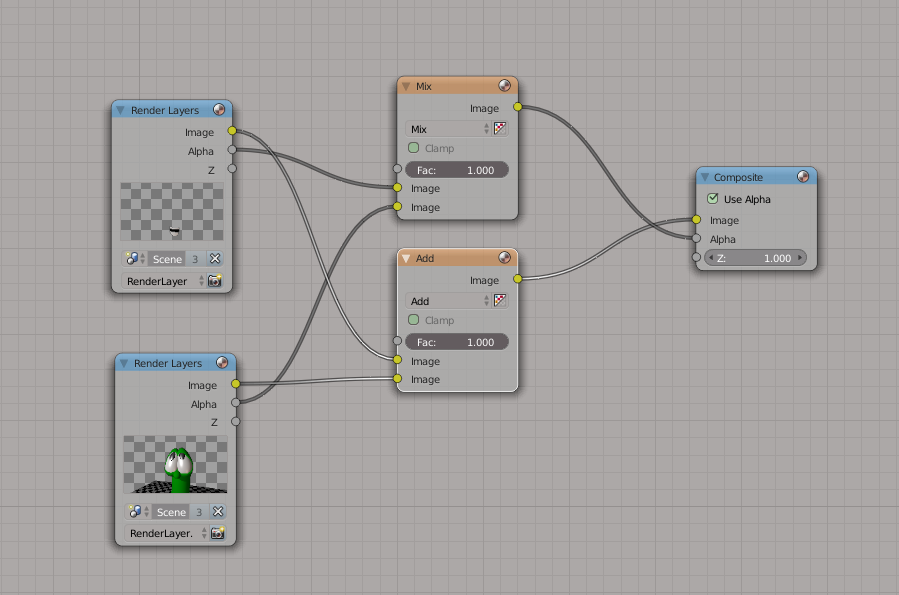Unlink scene with X on top Render Layers
Screen dimensions: 899x595
215,259
